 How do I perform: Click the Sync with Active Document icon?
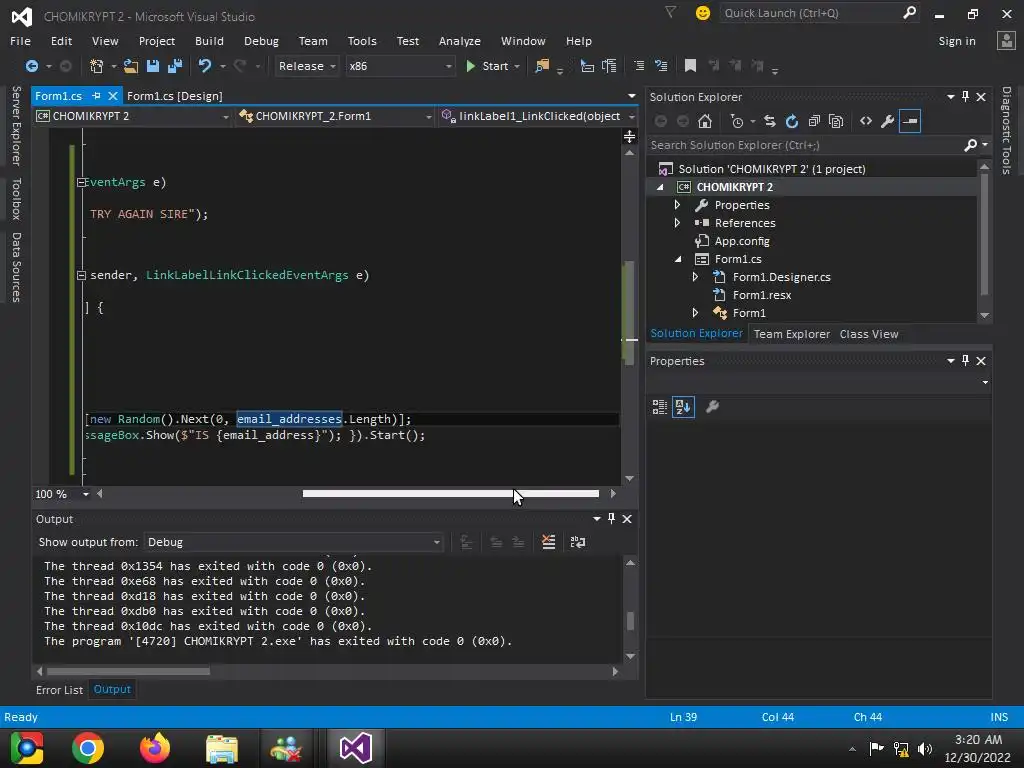click(770, 121)
